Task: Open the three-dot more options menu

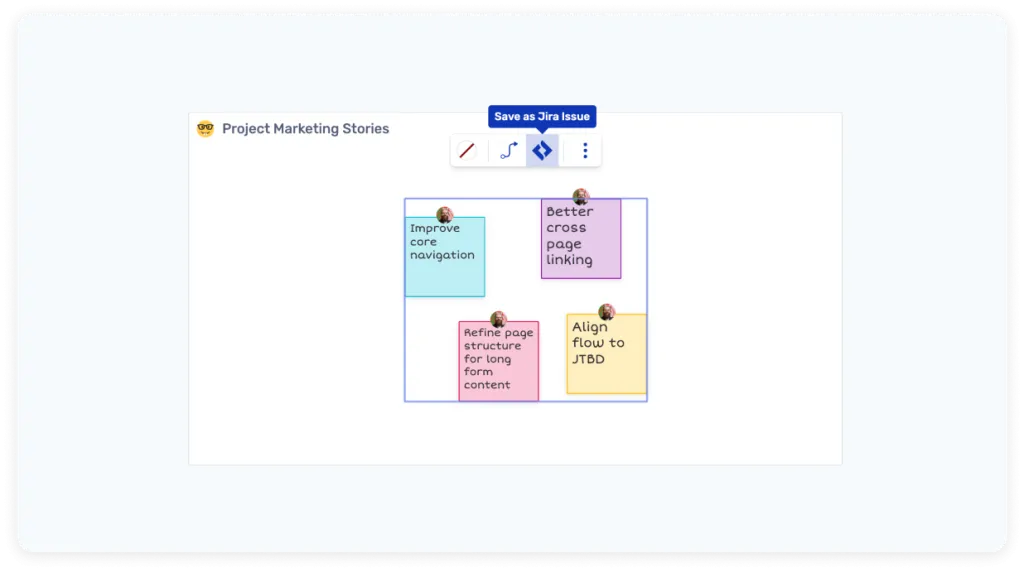Action: pyautogui.click(x=585, y=151)
